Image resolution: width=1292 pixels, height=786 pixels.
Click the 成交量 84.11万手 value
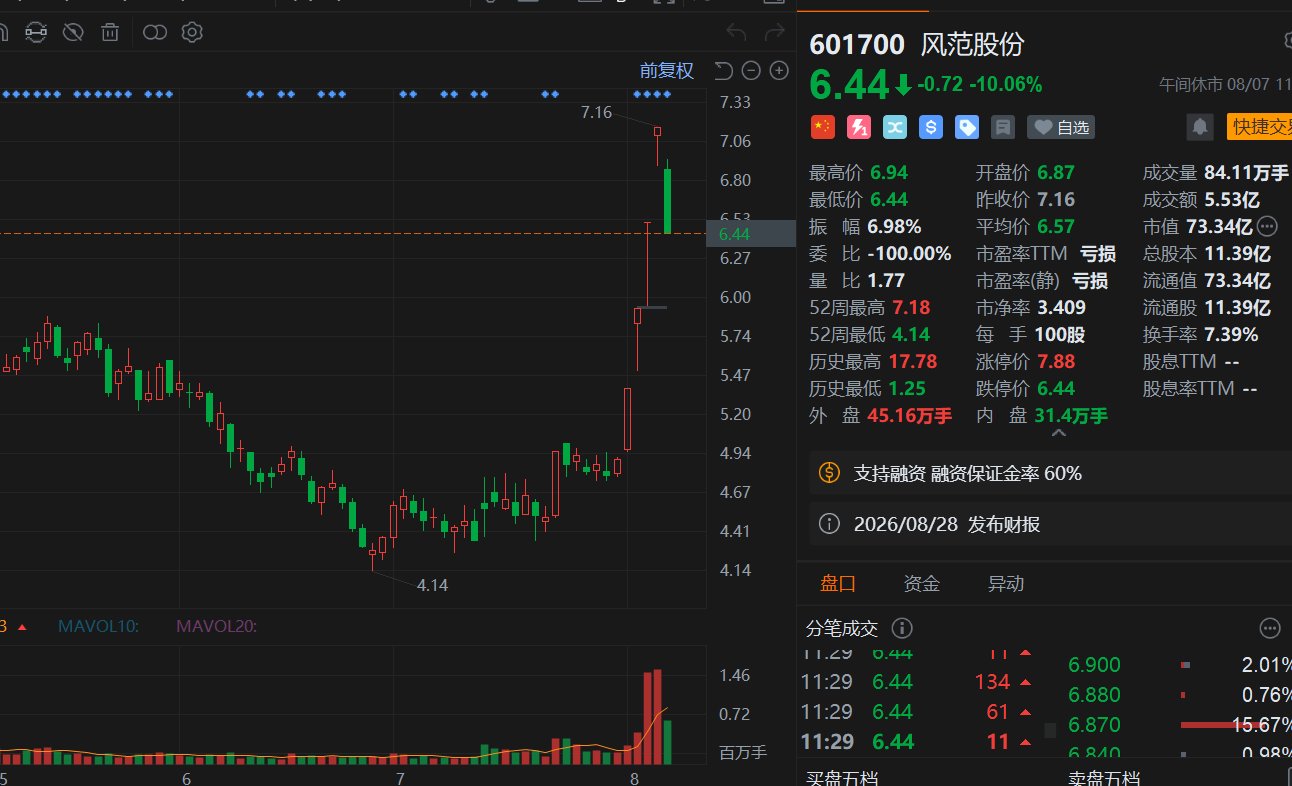tap(1247, 172)
